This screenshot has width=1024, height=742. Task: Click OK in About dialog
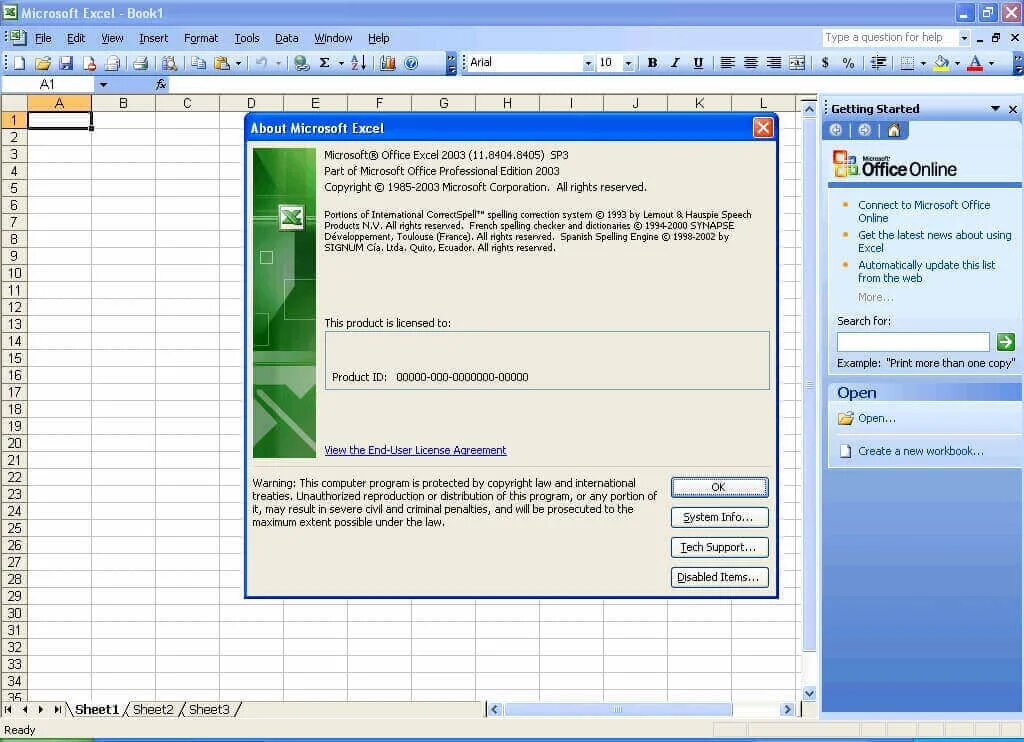pyautogui.click(x=719, y=487)
